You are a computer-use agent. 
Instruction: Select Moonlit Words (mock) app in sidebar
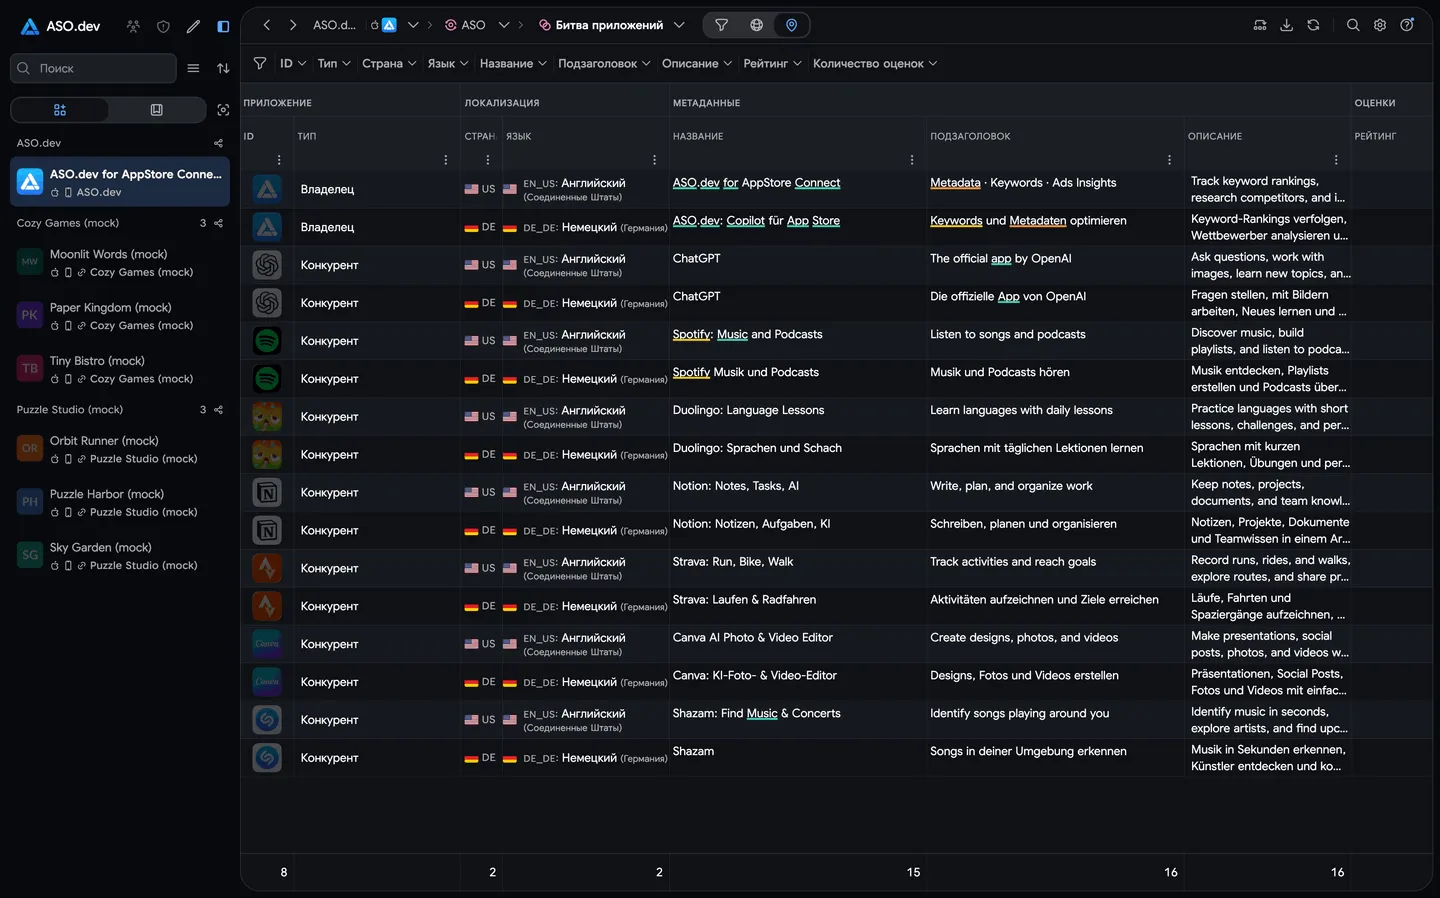(120, 263)
